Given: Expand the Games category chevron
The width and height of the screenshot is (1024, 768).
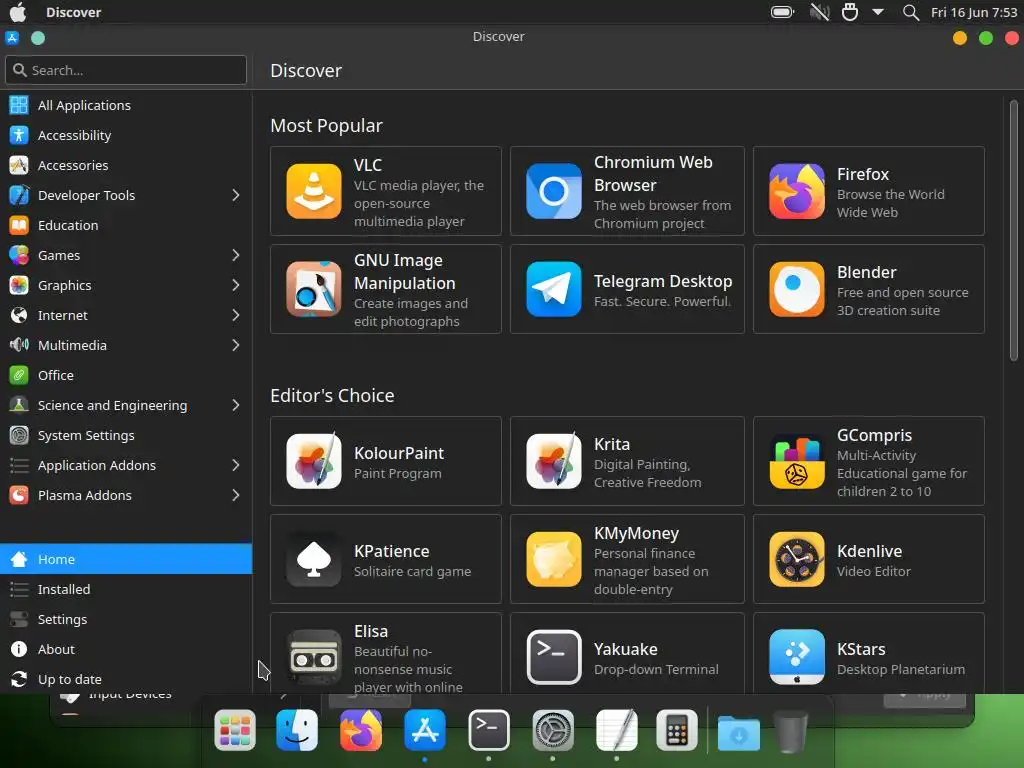Looking at the screenshot, I should click(236, 255).
